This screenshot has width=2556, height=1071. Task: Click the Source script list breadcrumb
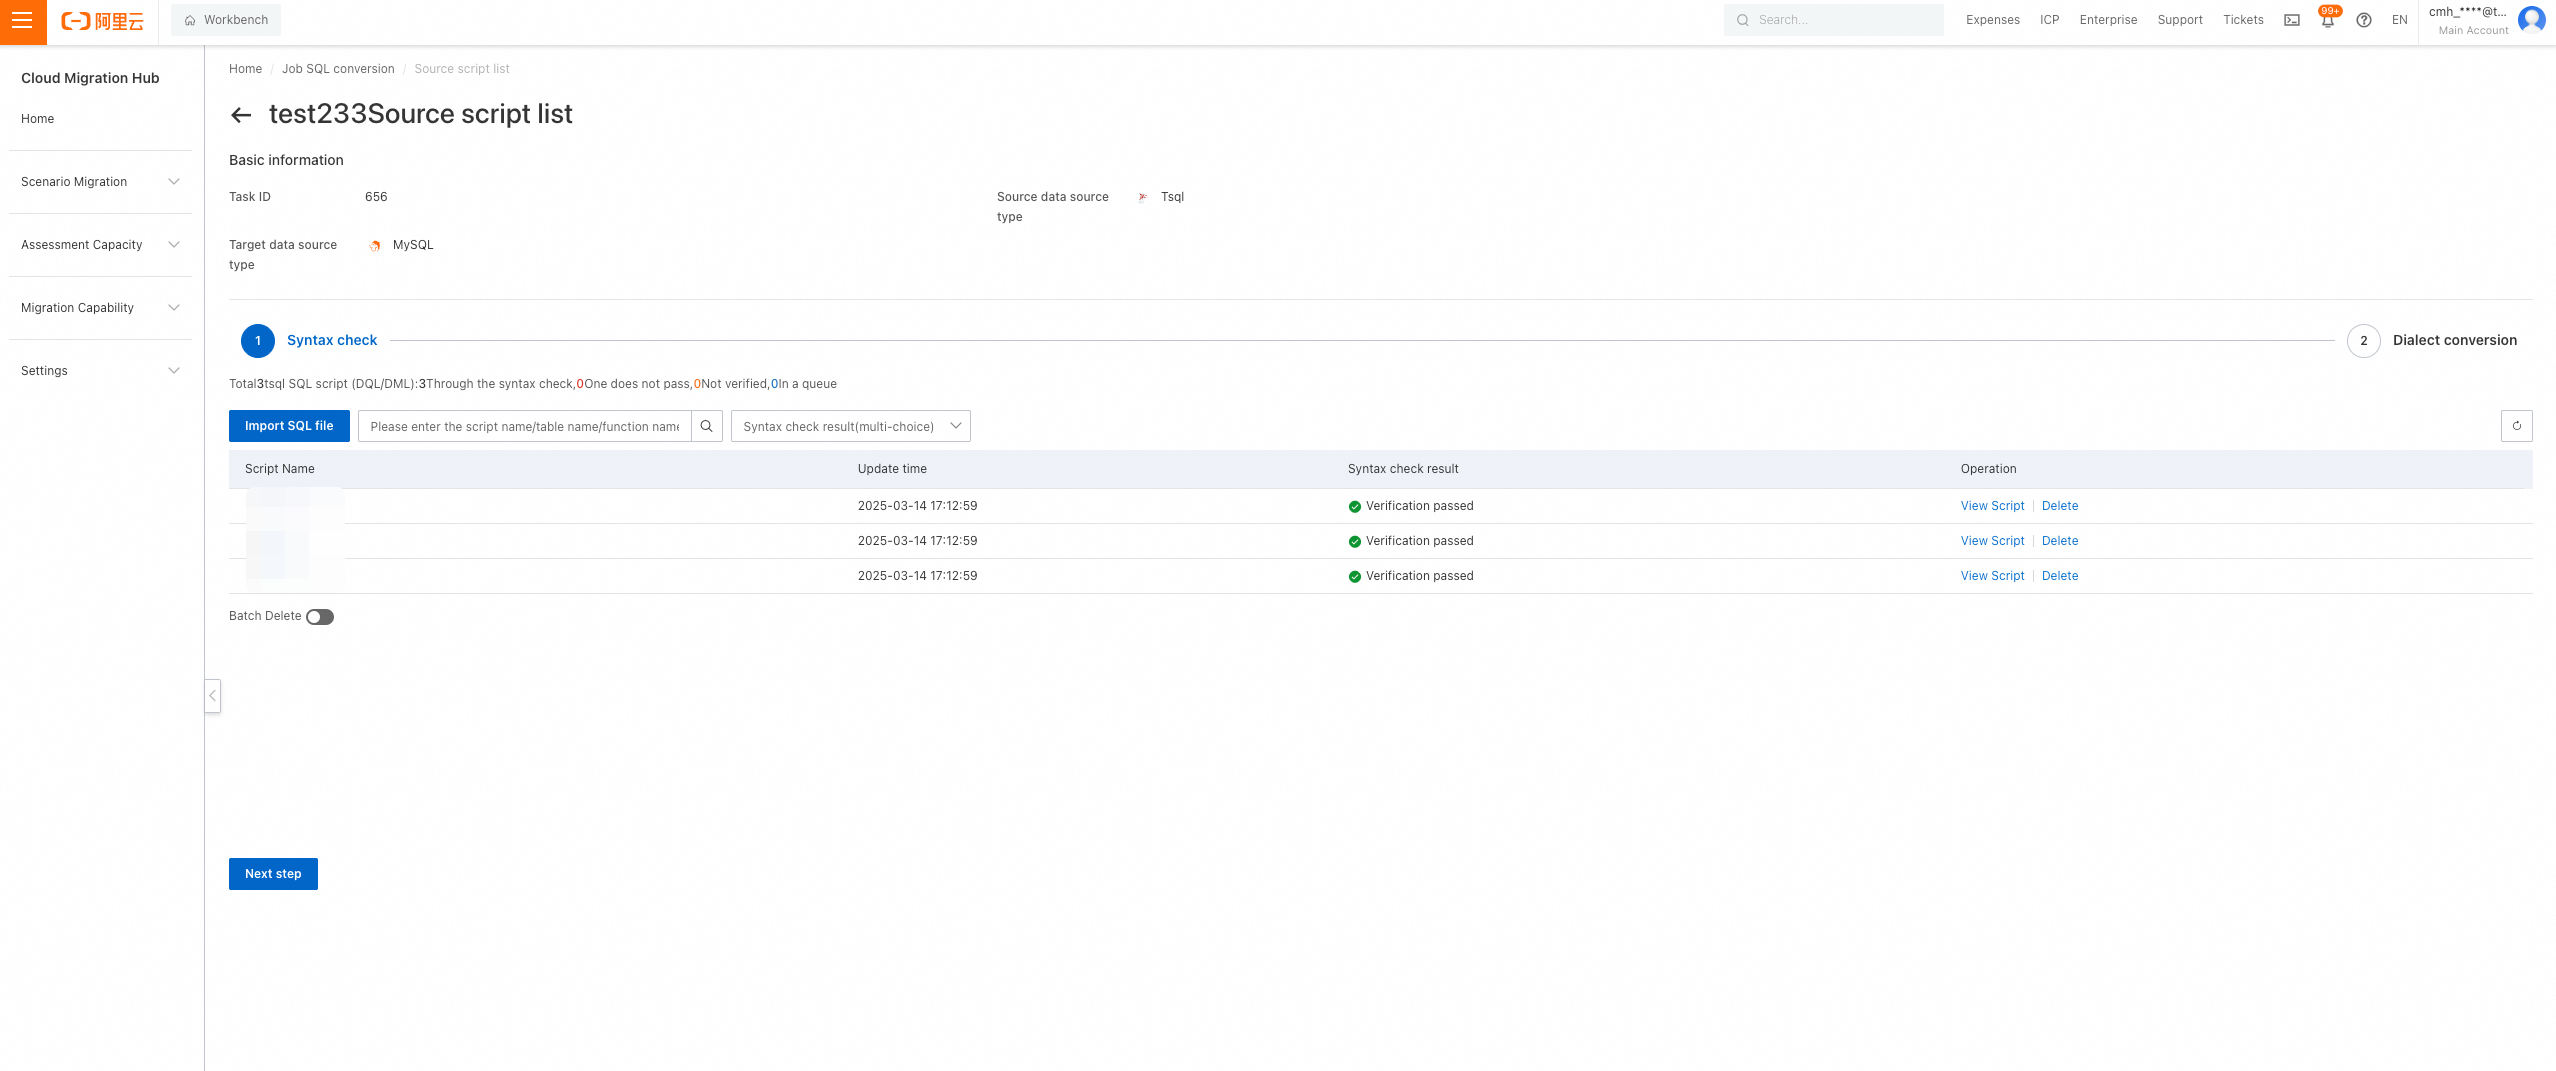tap(462, 69)
